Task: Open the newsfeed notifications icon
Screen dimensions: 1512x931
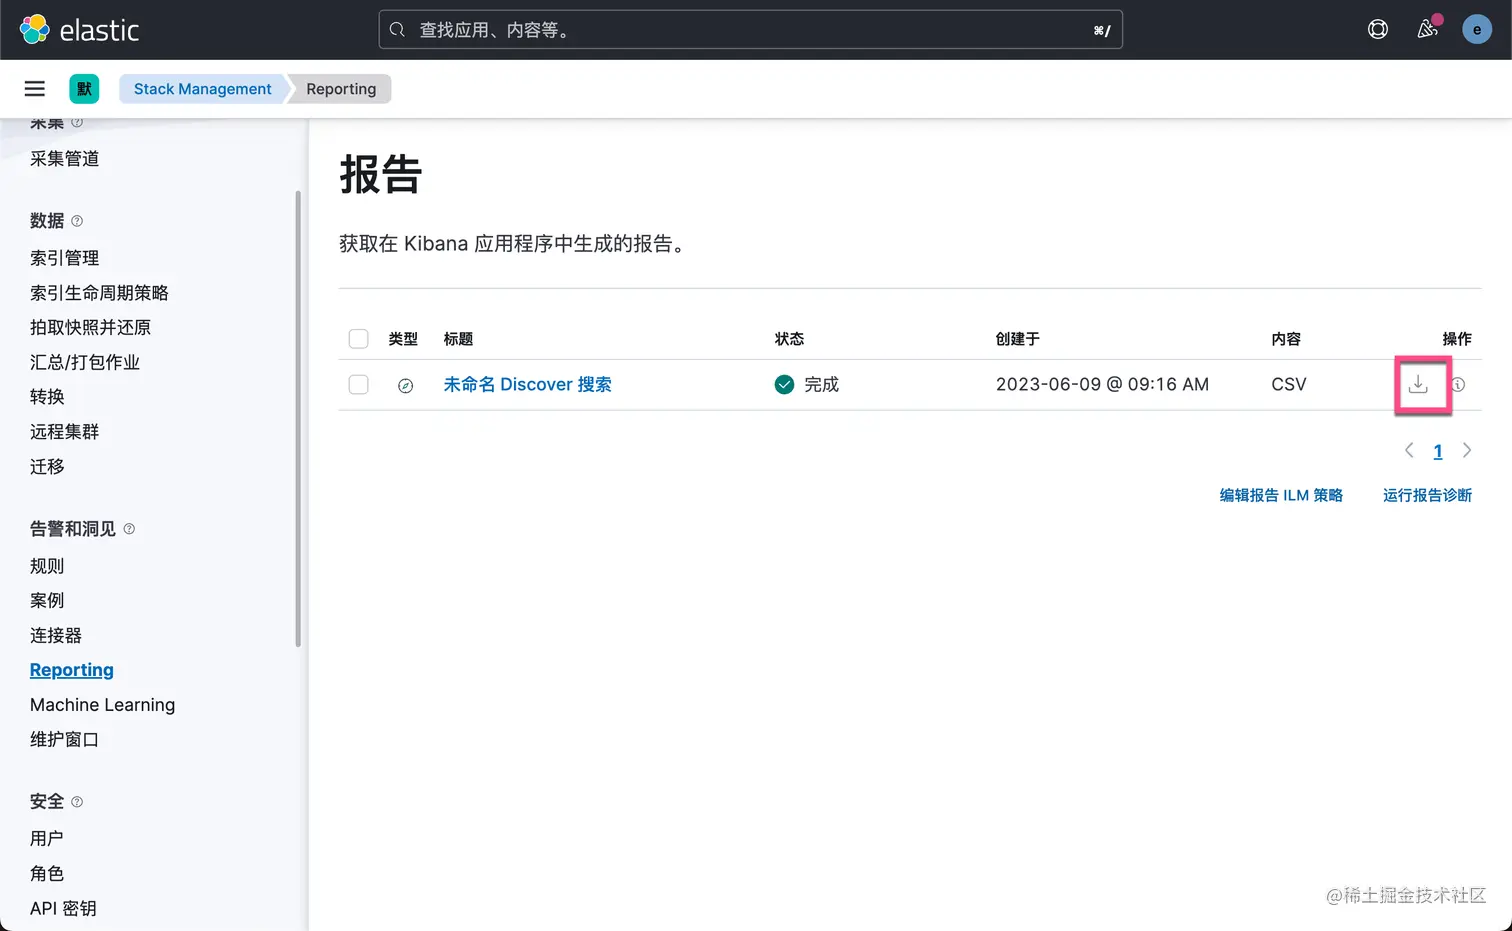Action: pyautogui.click(x=1428, y=29)
